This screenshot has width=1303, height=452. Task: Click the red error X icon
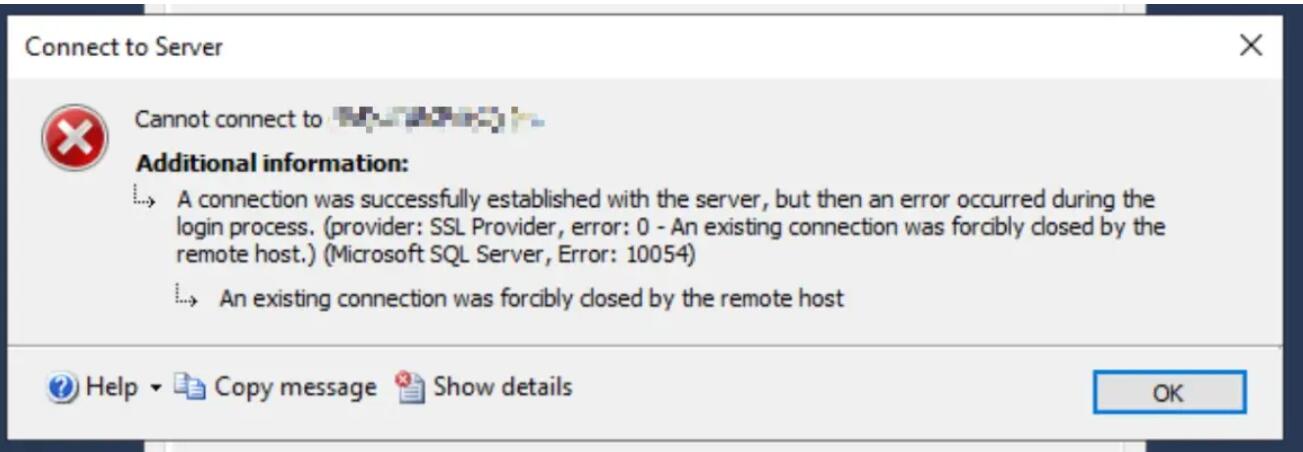[74, 137]
